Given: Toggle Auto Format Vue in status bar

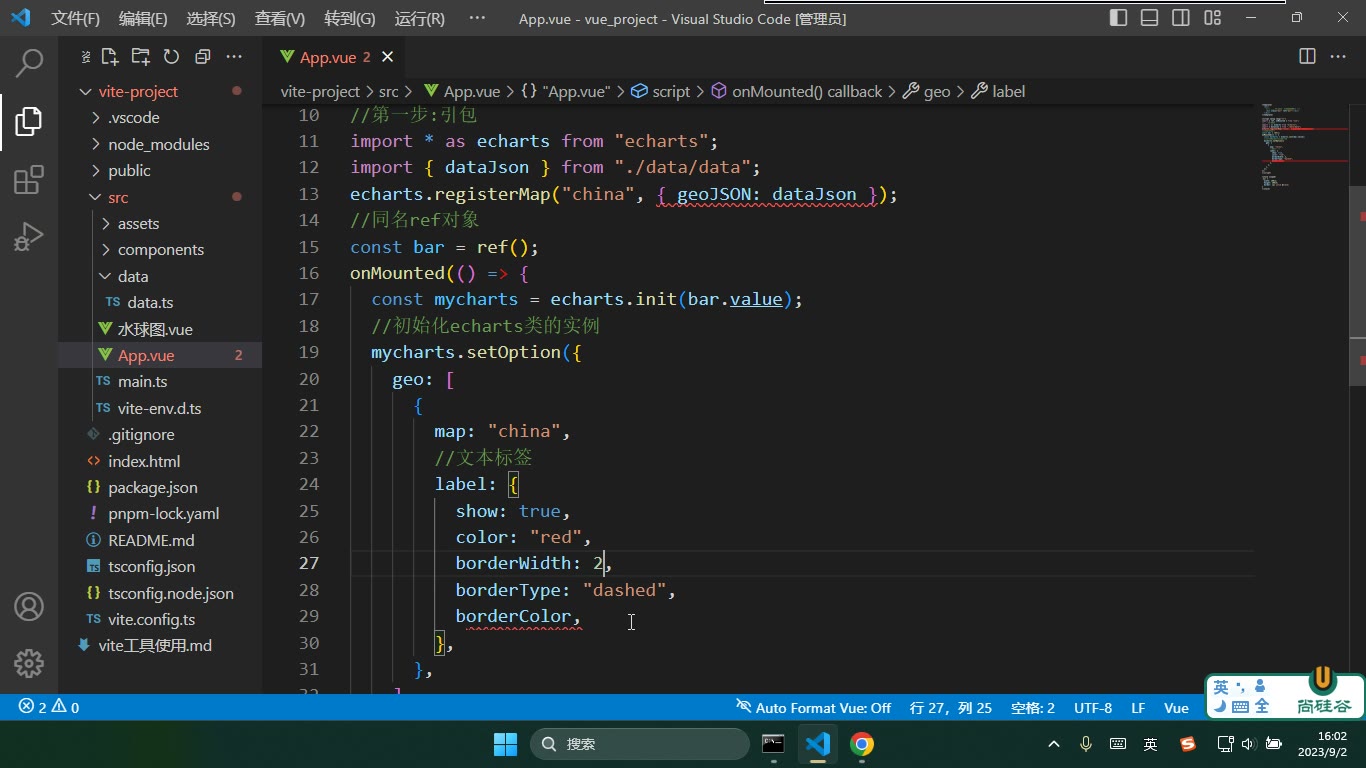Looking at the screenshot, I should 813,707.
